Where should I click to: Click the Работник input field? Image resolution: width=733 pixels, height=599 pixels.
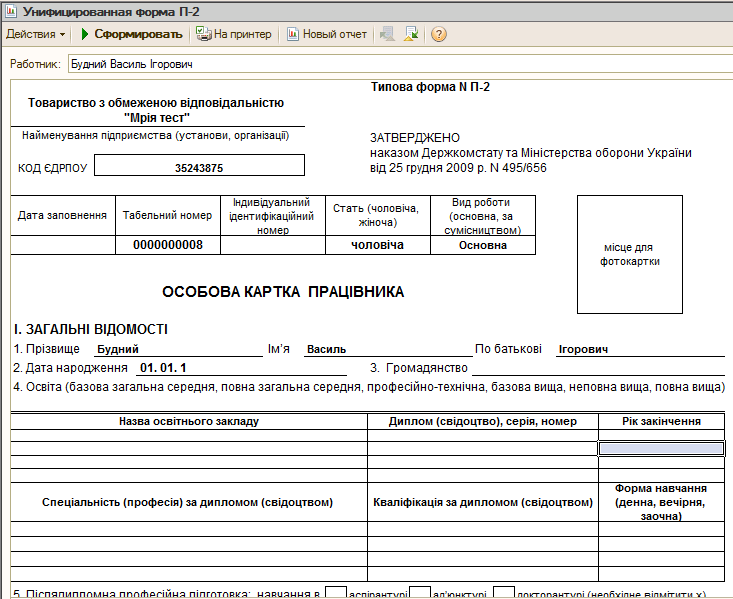pos(401,64)
